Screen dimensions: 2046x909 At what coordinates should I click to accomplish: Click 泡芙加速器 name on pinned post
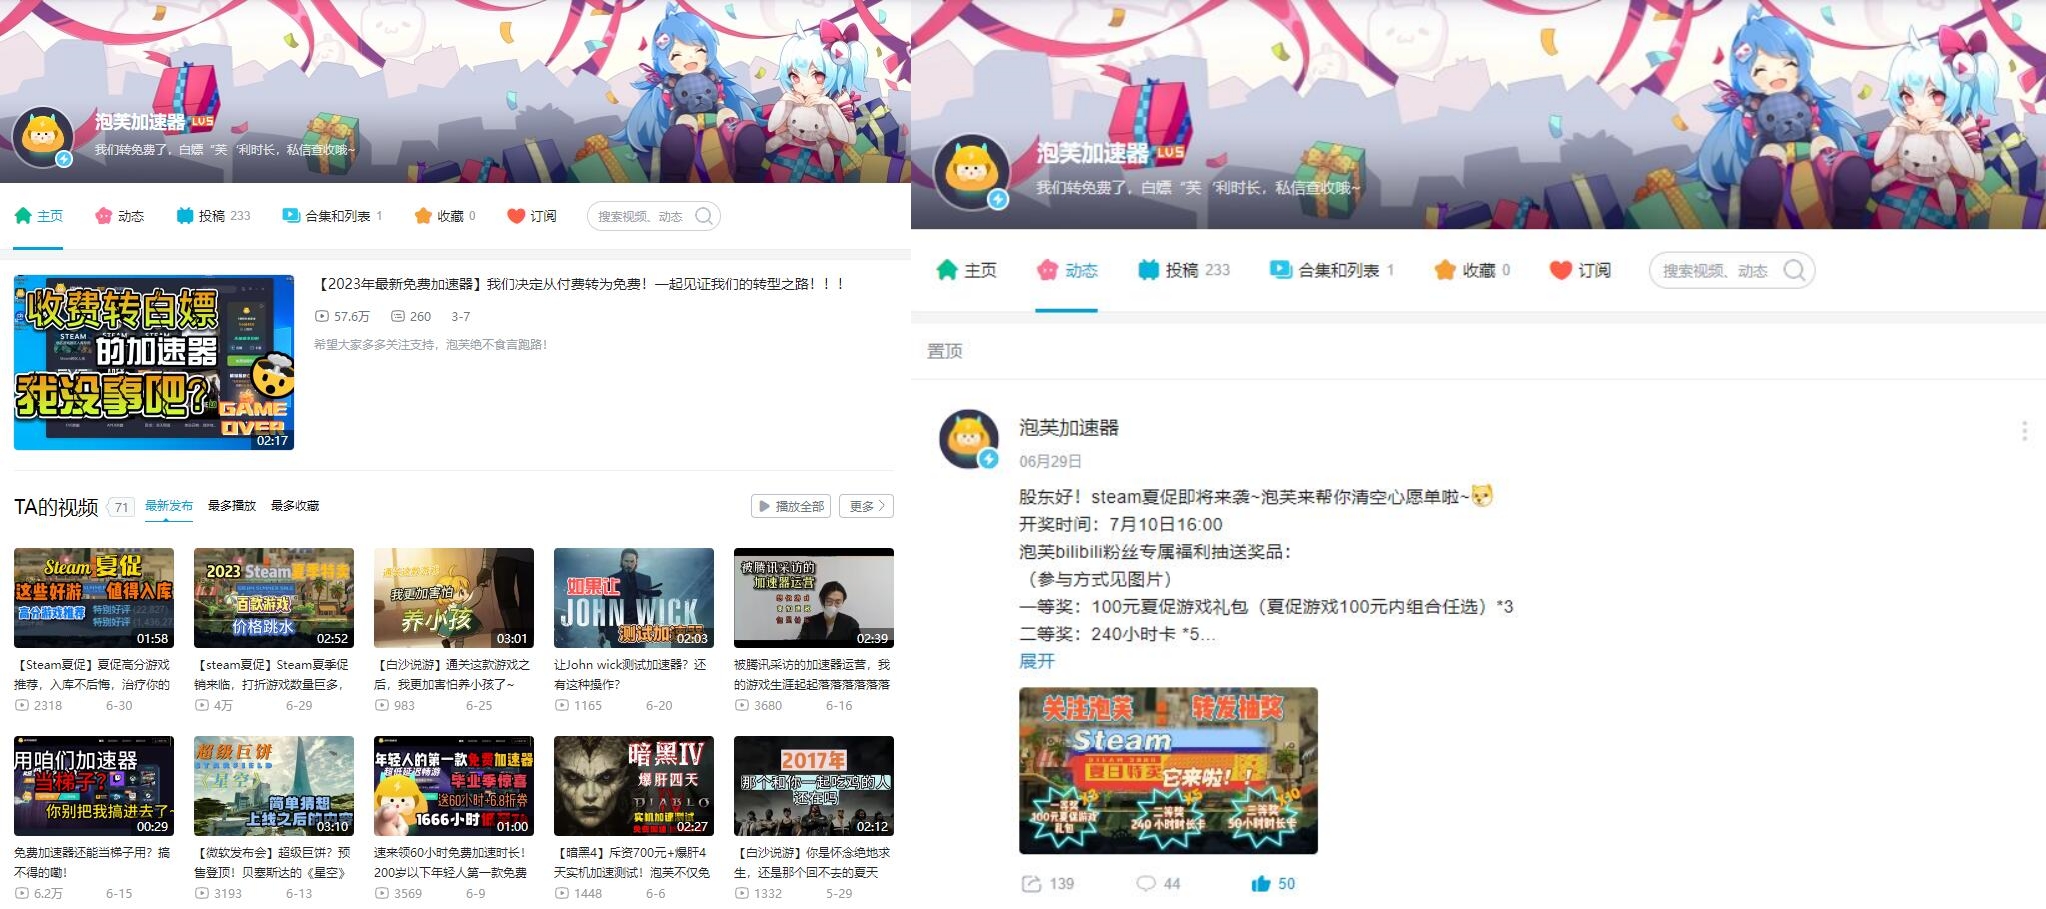[x=1069, y=428]
